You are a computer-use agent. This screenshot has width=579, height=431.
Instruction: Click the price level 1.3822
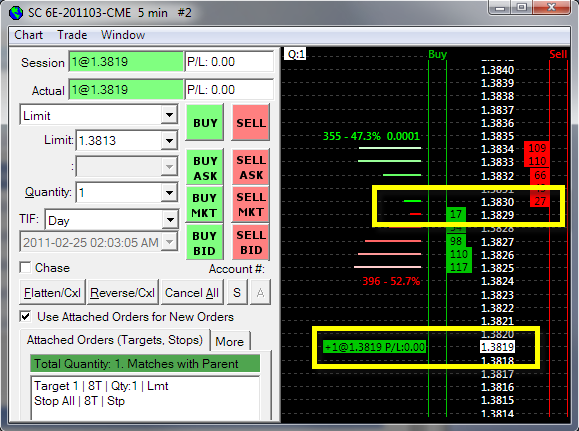click(497, 308)
